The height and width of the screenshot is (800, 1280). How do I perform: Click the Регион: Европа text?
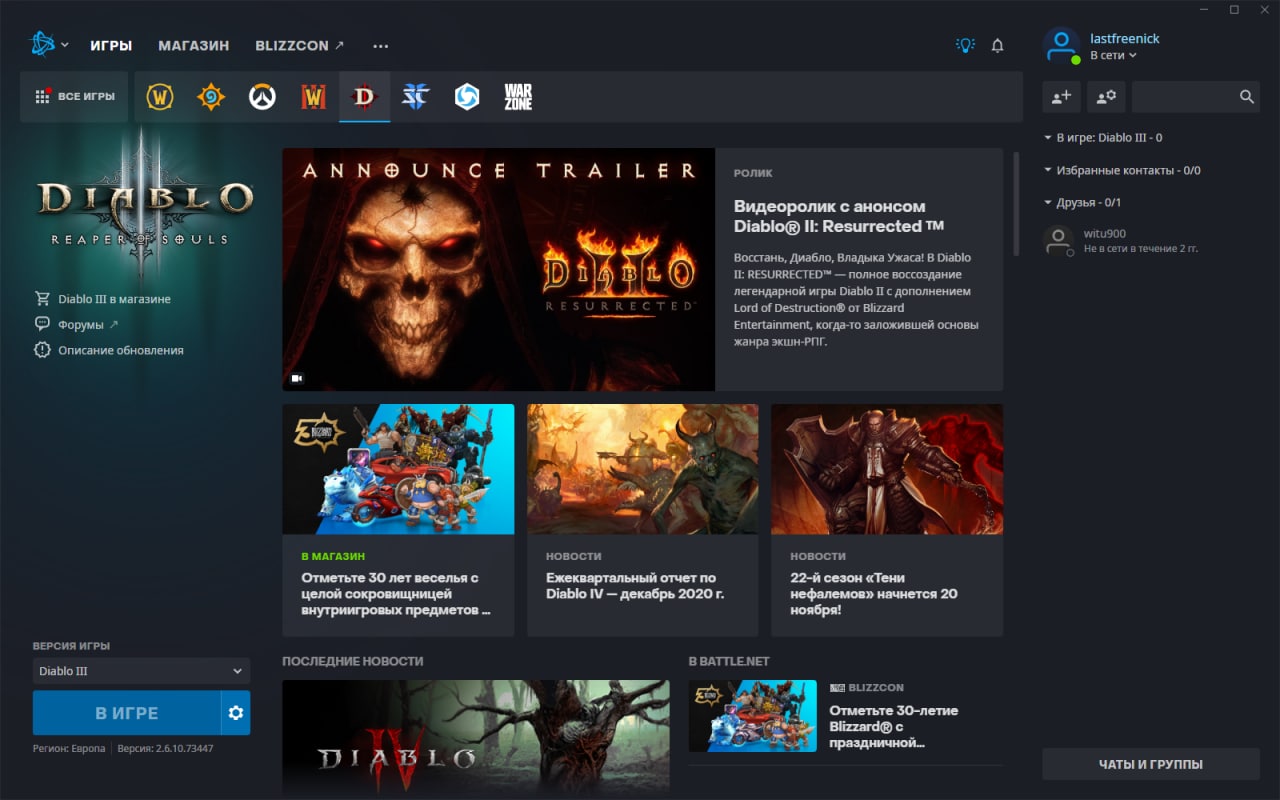tap(69, 748)
